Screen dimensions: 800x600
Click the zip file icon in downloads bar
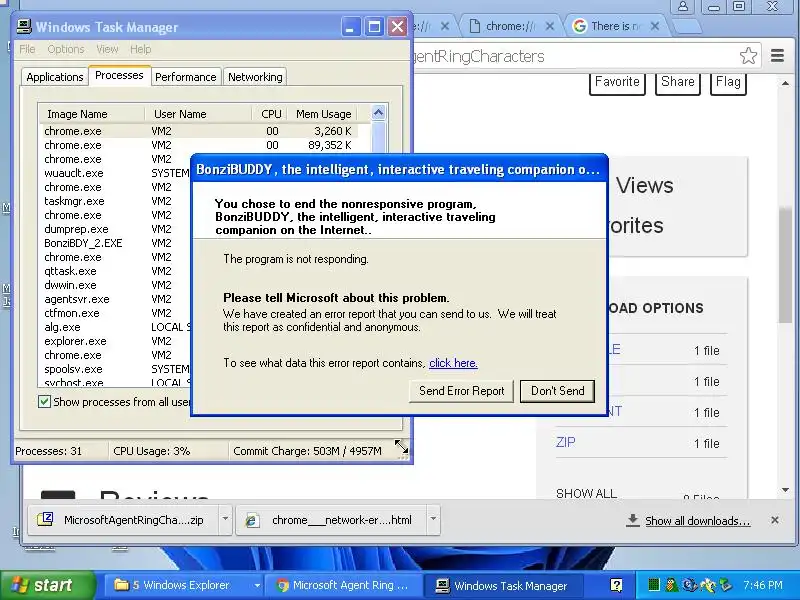[x=45, y=519]
